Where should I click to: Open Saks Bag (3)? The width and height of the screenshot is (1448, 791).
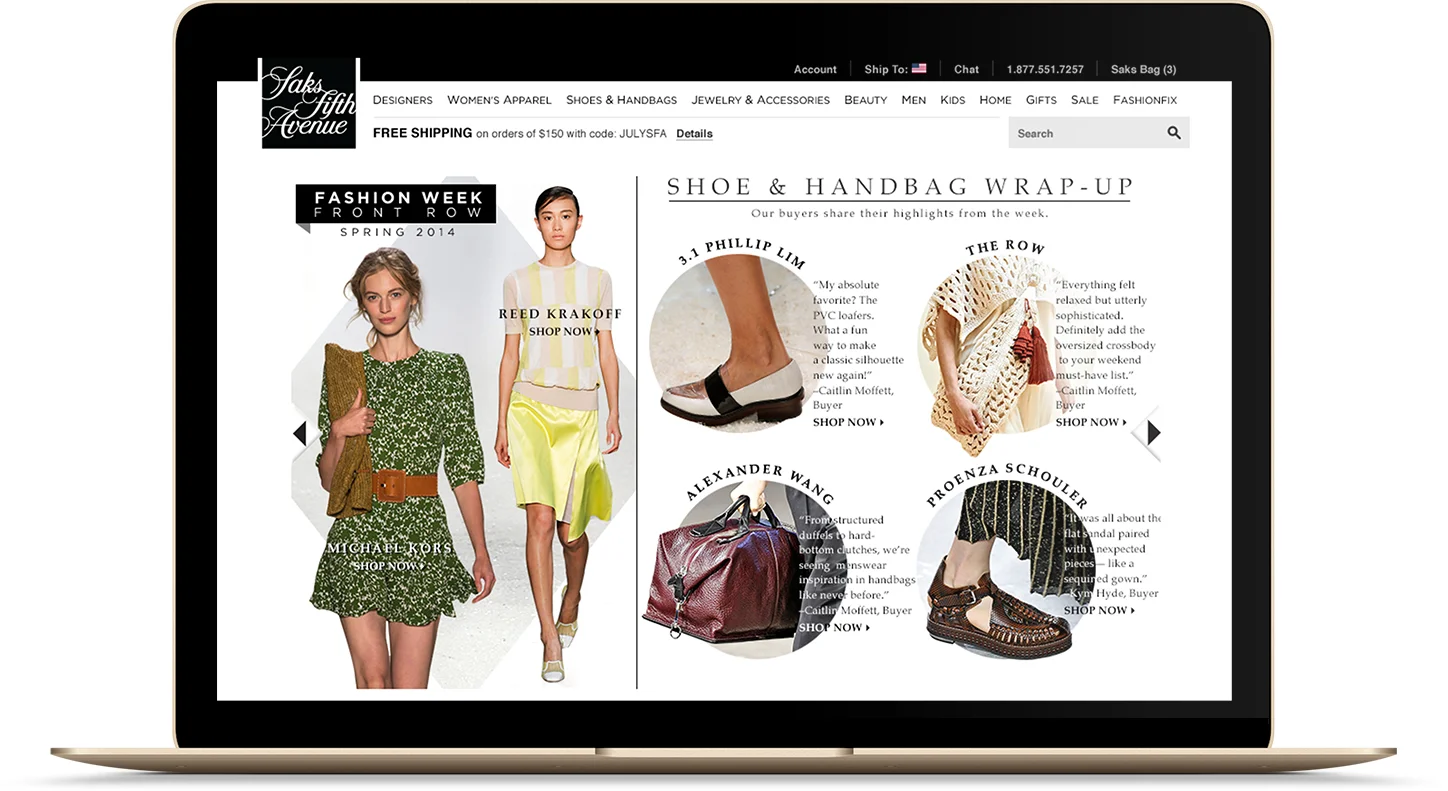pyautogui.click(x=1143, y=69)
